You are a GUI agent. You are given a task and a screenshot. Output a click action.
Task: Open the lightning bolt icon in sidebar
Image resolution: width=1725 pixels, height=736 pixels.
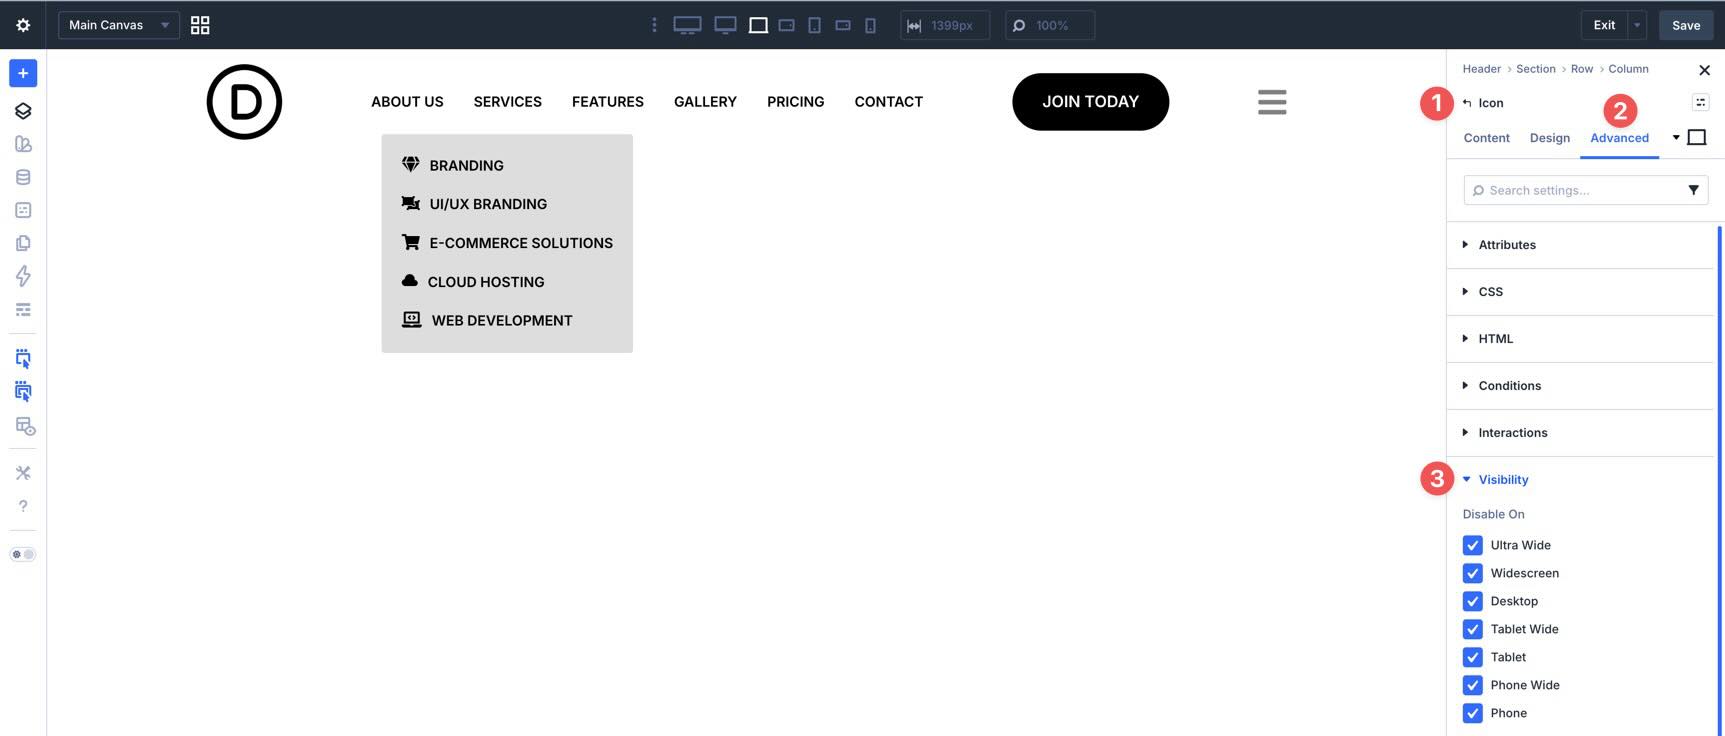pos(23,276)
